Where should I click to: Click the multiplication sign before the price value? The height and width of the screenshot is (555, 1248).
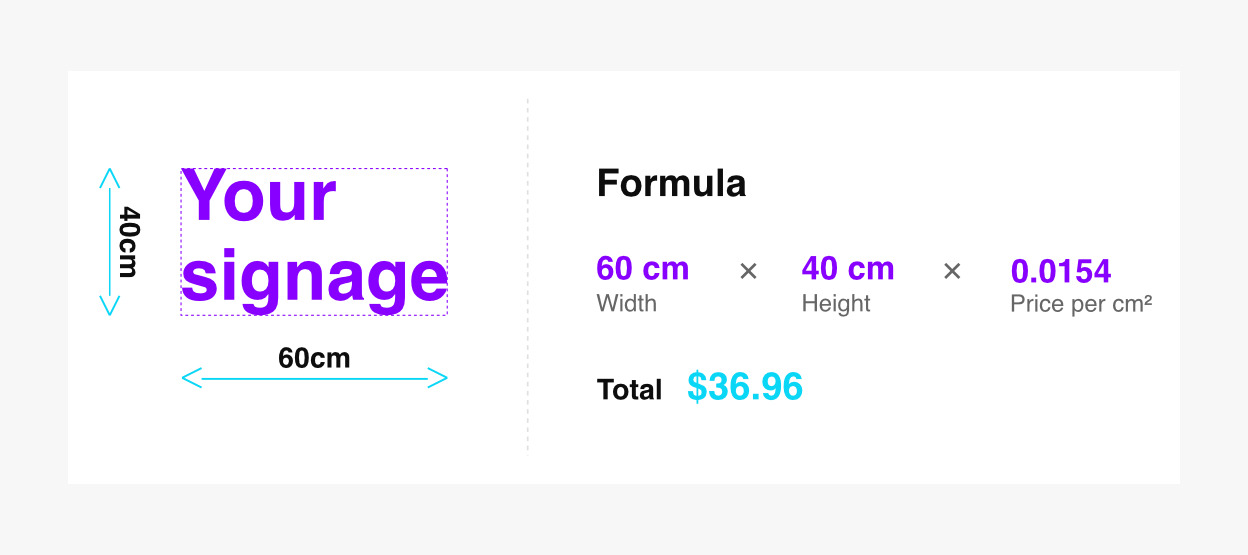[952, 271]
